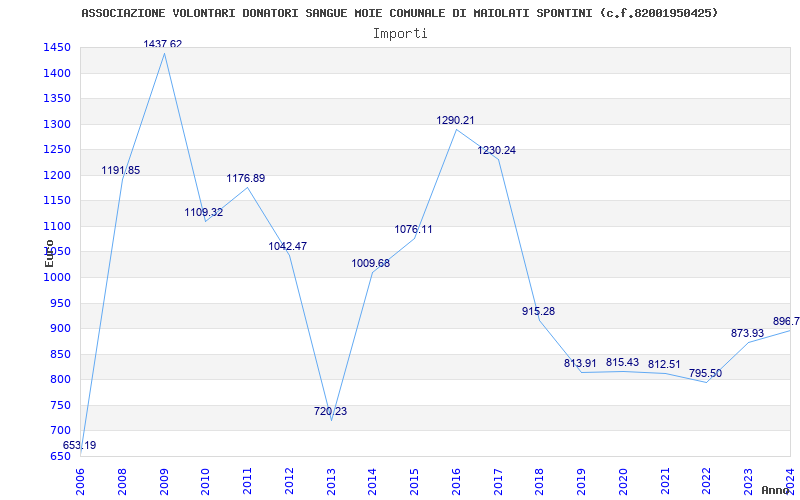Click the 1250 y-axis tick value
This screenshot has height=500, width=800.
(57, 150)
